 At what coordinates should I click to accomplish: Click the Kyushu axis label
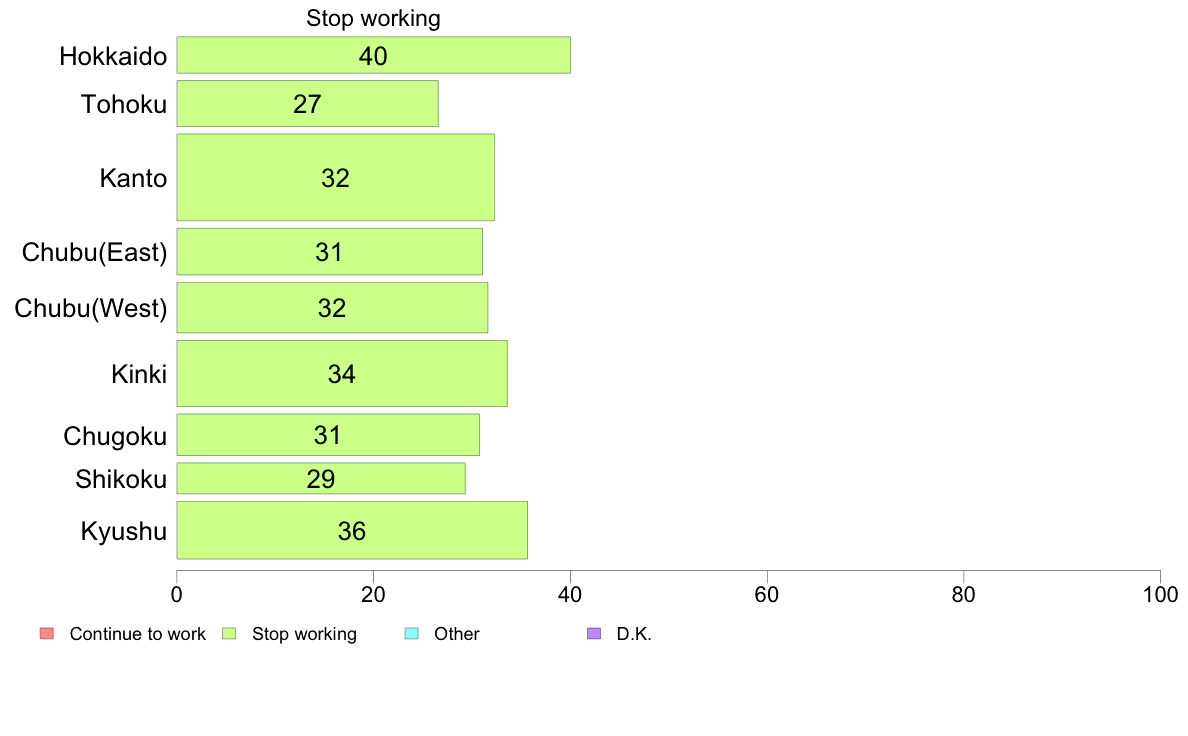pos(123,531)
